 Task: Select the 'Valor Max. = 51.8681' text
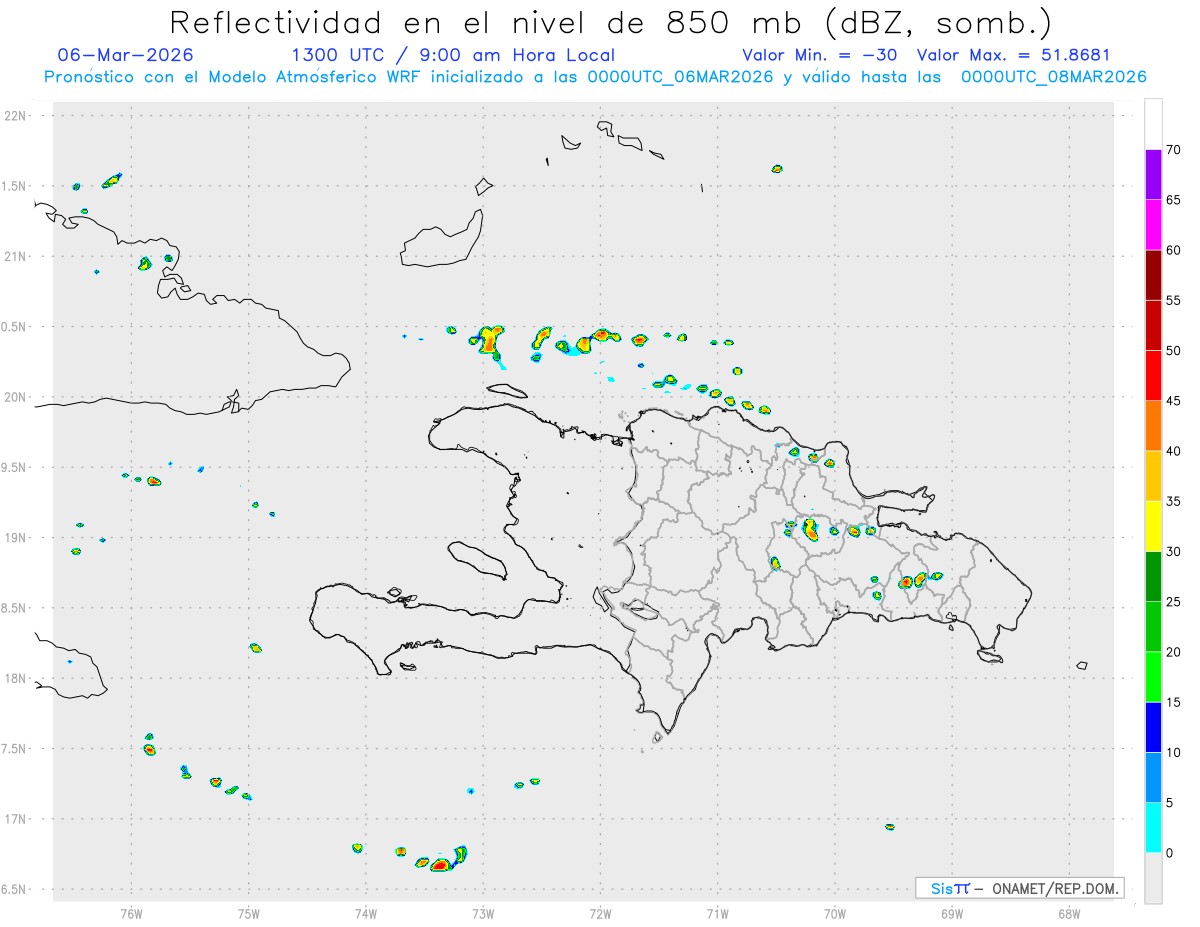tap(1013, 55)
